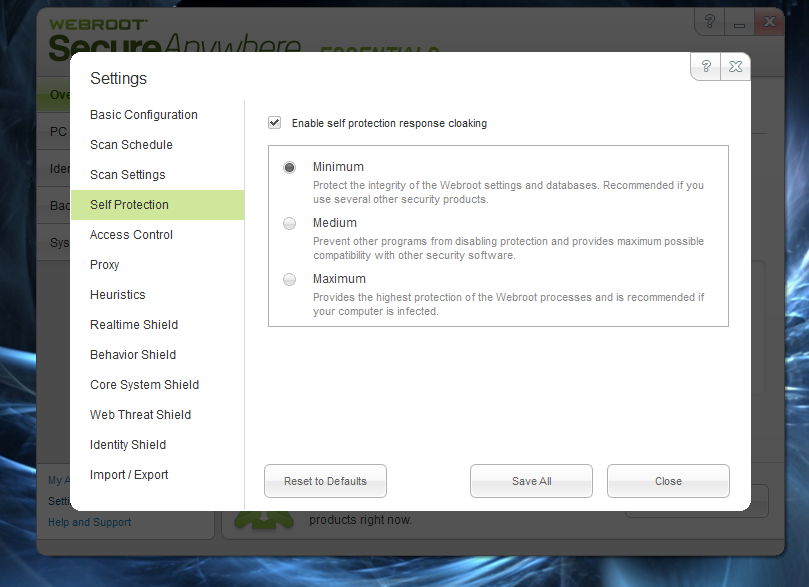Screen dimensions: 809x587
Task: Click Save All button
Action: [x=531, y=481]
